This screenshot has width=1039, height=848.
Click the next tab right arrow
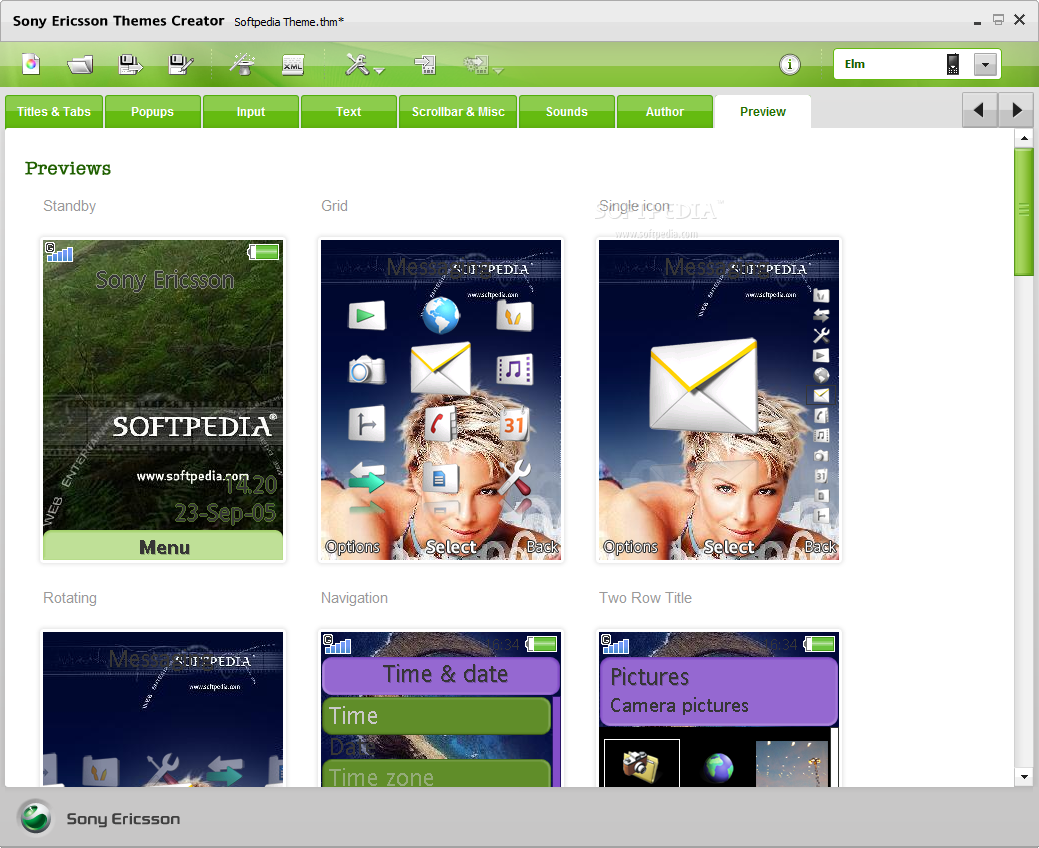pos(1016,110)
